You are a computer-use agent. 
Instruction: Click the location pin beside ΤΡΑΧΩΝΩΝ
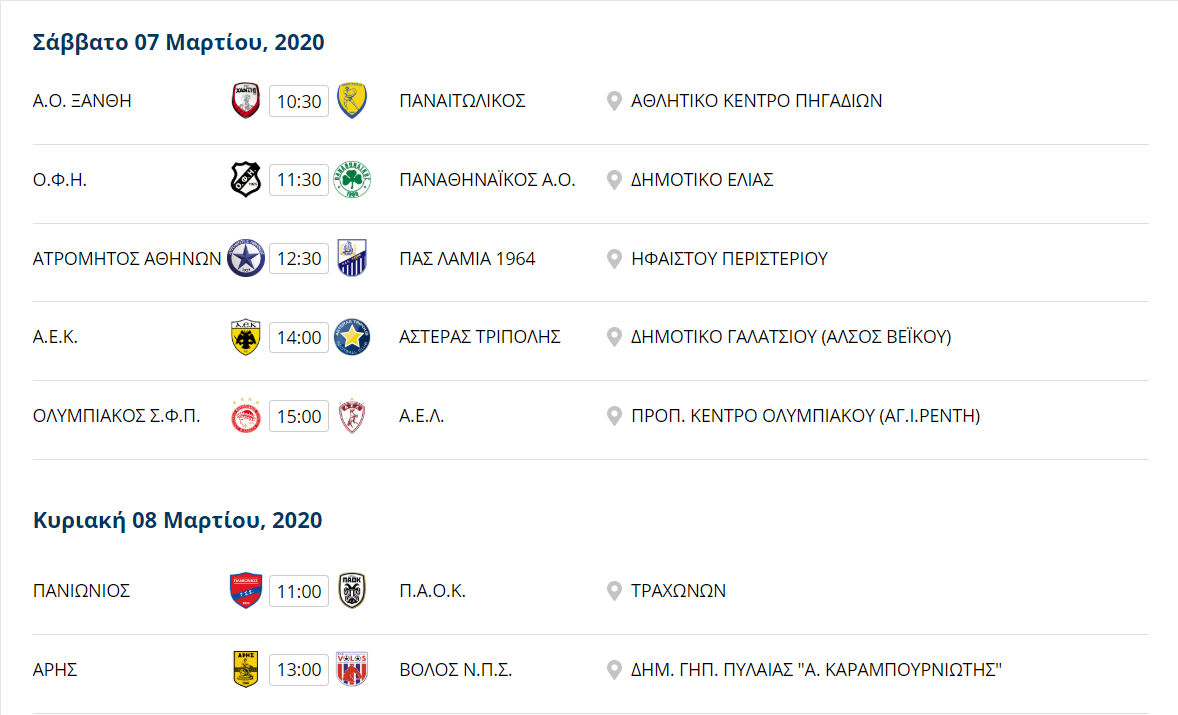pos(614,591)
